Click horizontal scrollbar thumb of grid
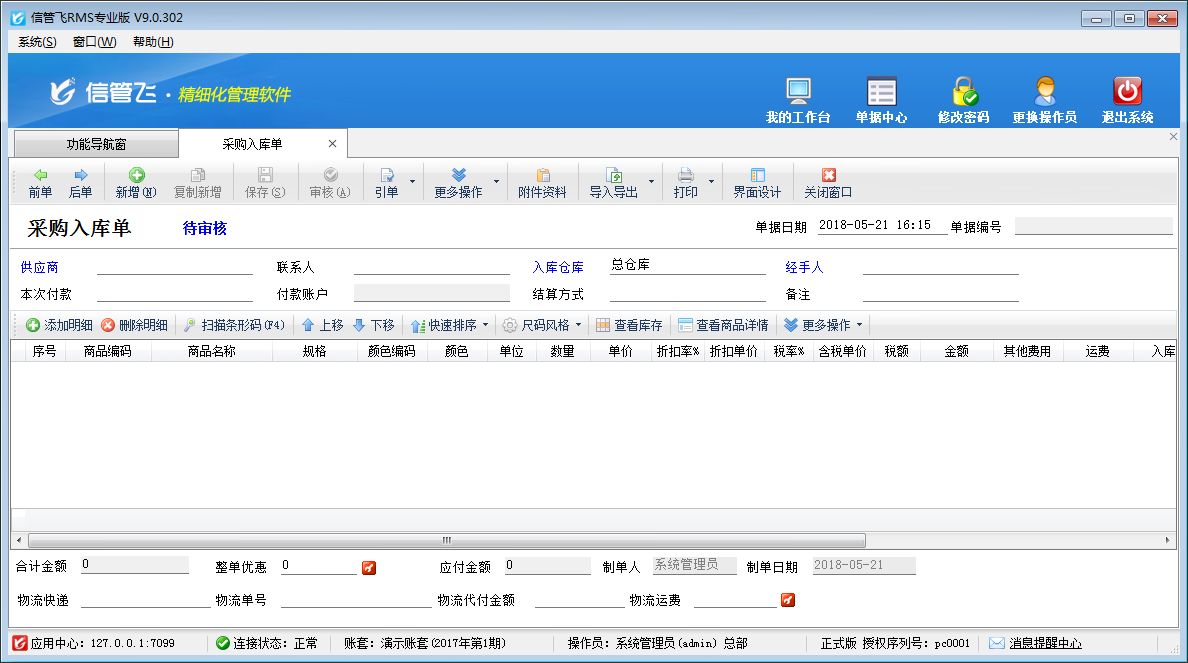1188x663 pixels. (x=447, y=540)
